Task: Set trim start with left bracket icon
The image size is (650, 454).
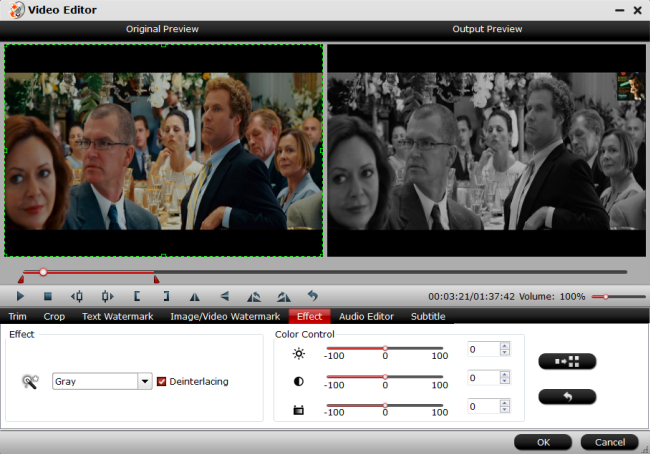Action: pos(137,296)
